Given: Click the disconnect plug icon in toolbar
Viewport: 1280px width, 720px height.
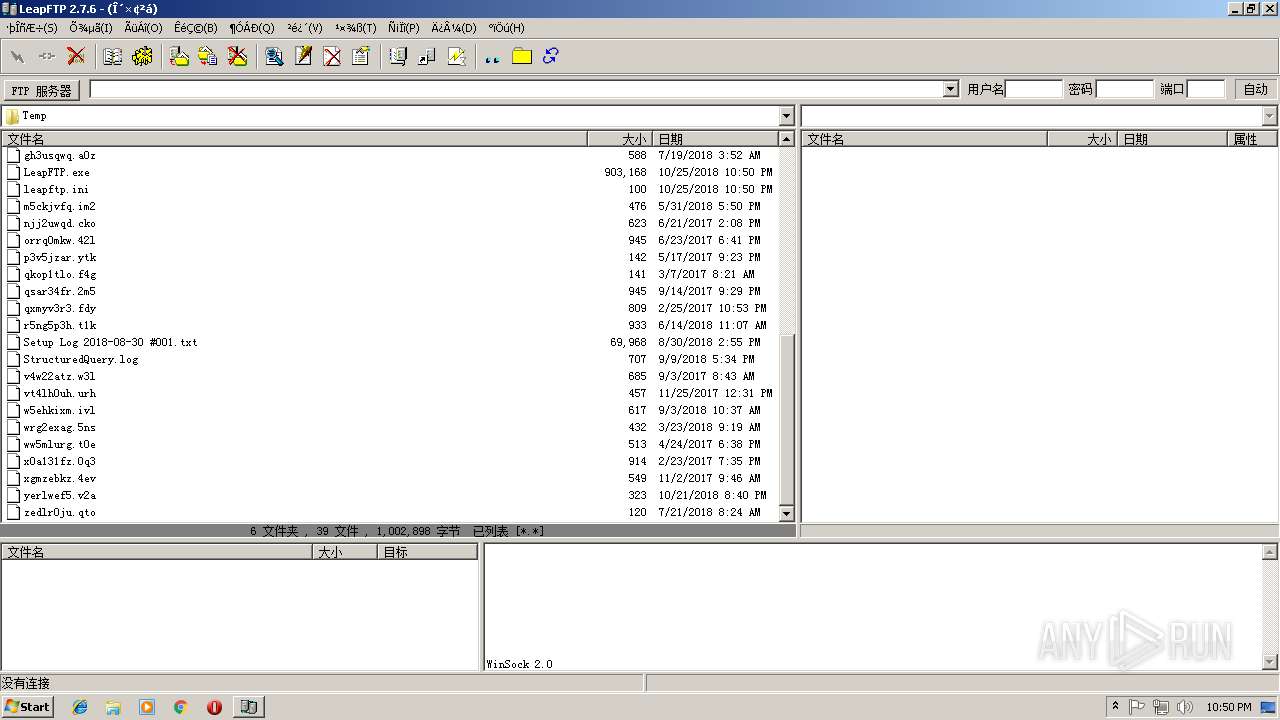Looking at the screenshot, I should (46, 57).
